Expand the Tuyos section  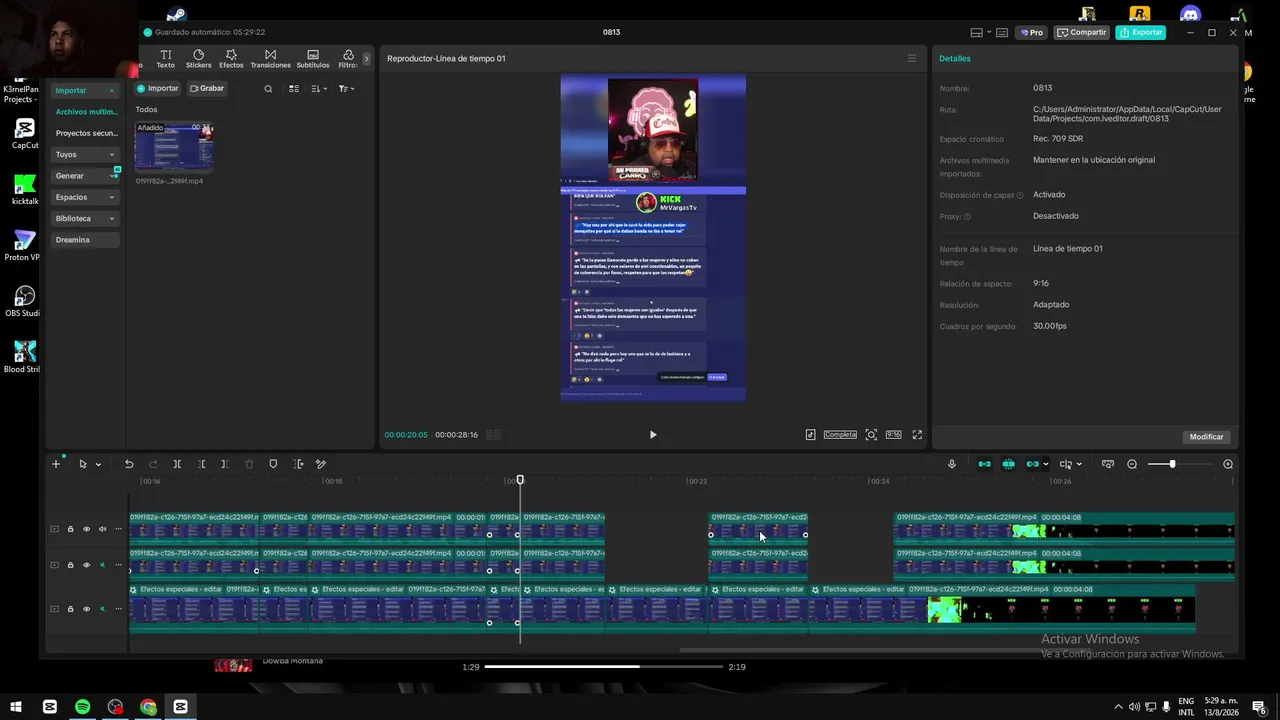(x=111, y=155)
